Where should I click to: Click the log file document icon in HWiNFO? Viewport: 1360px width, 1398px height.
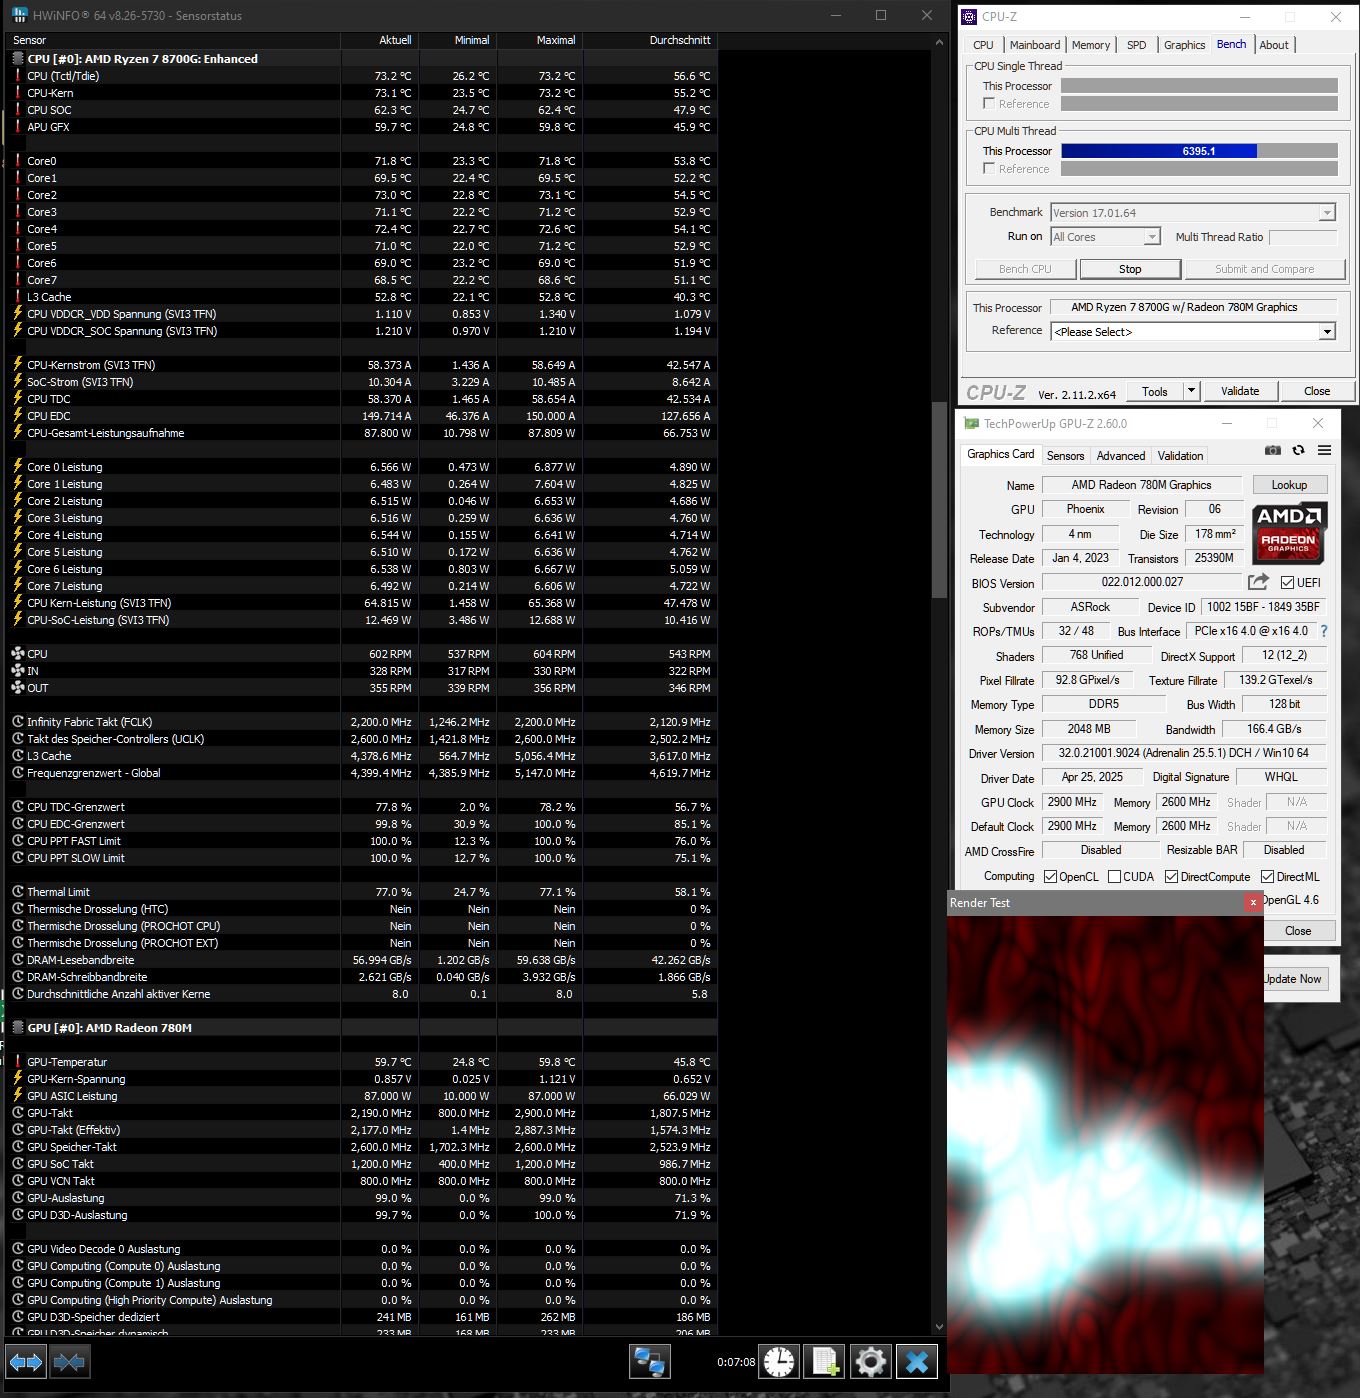coord(825,1362)
